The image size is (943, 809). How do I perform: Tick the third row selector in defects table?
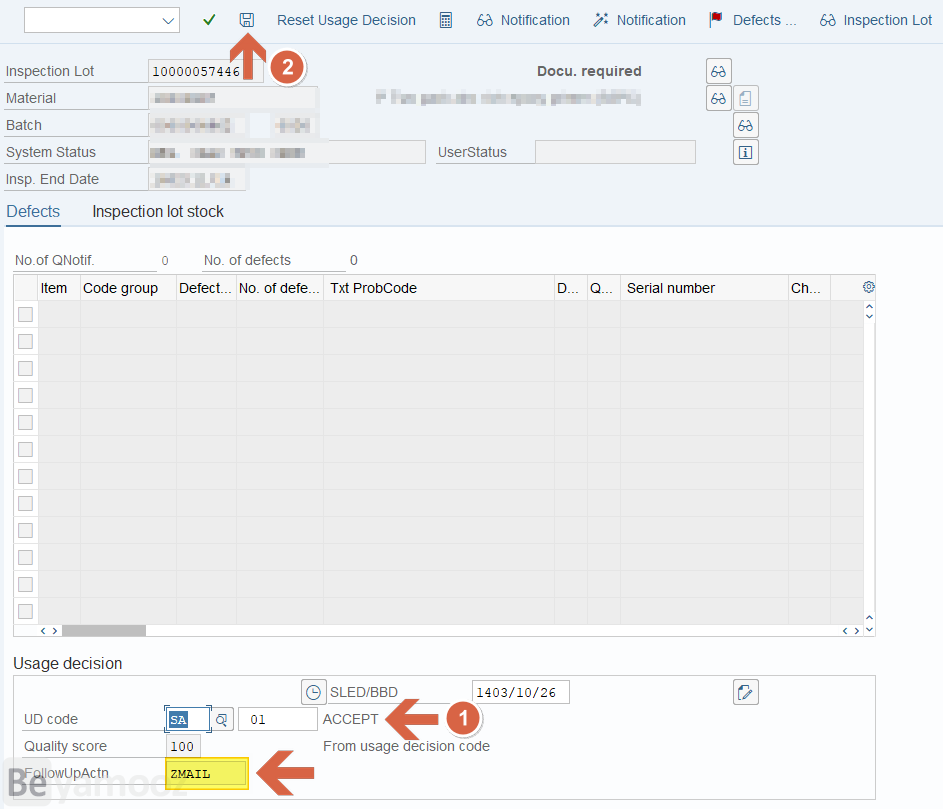click(25, 369)
